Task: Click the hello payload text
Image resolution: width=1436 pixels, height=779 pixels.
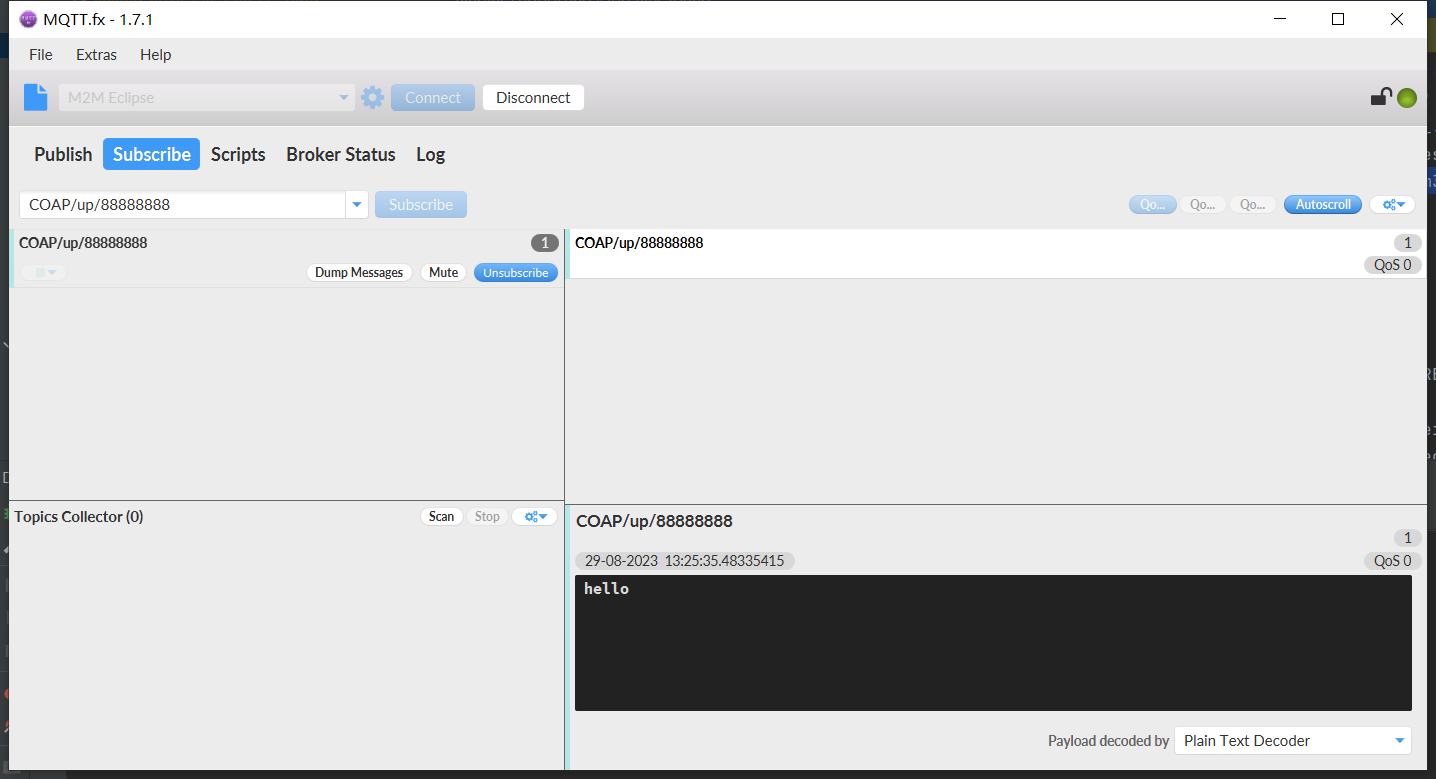Action: coord(606,589)
